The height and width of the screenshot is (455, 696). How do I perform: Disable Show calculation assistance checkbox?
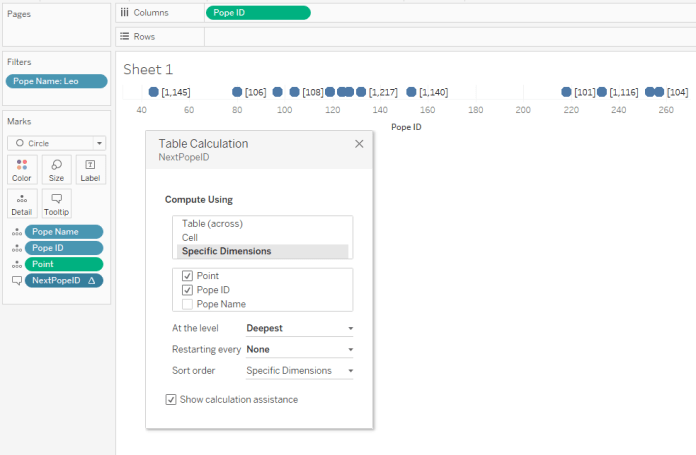click(171, 399)
